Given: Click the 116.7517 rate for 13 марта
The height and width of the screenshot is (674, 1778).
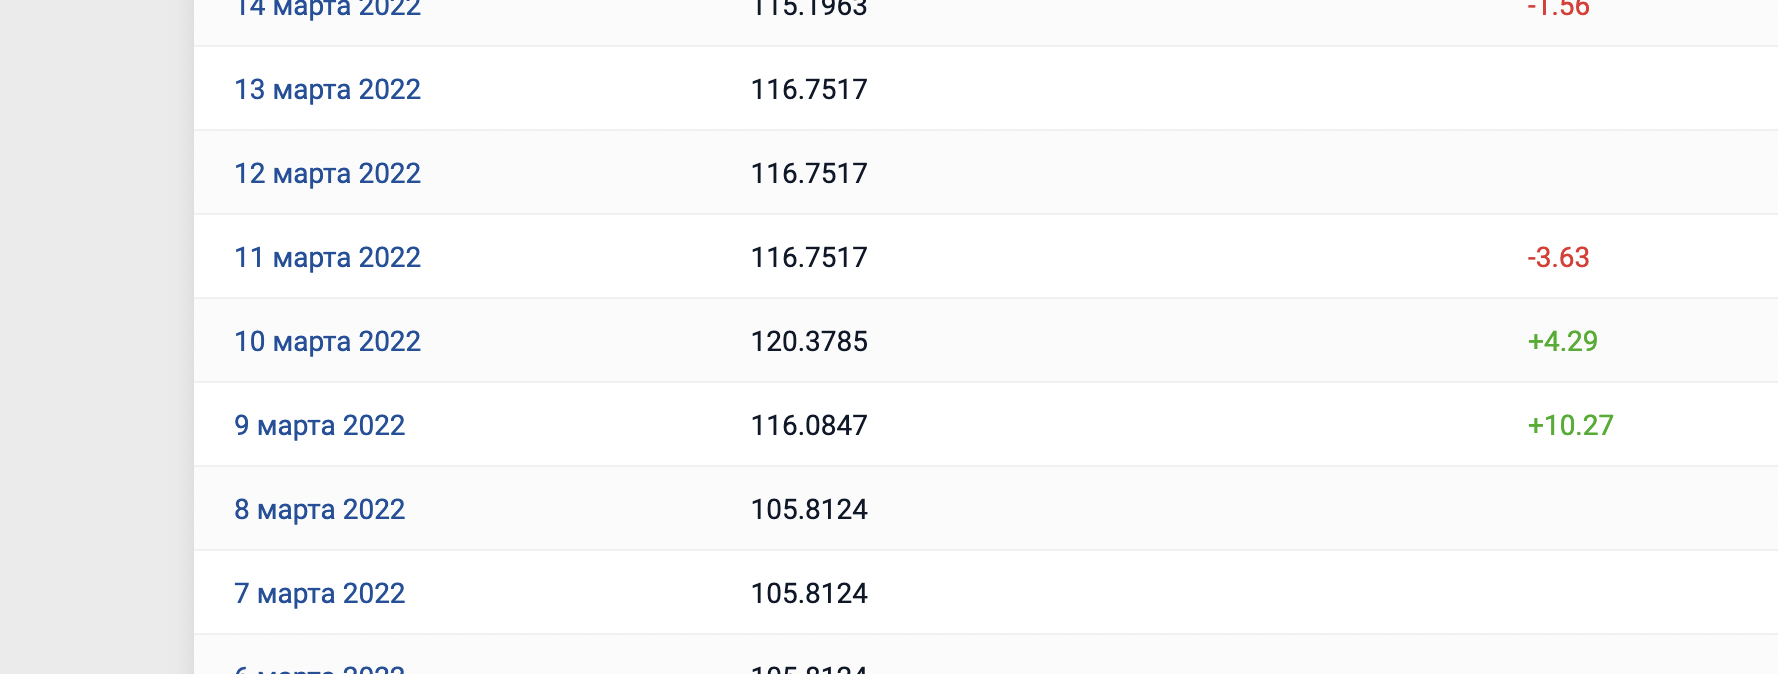Looking at the screenshot, I should click(809, 90).
